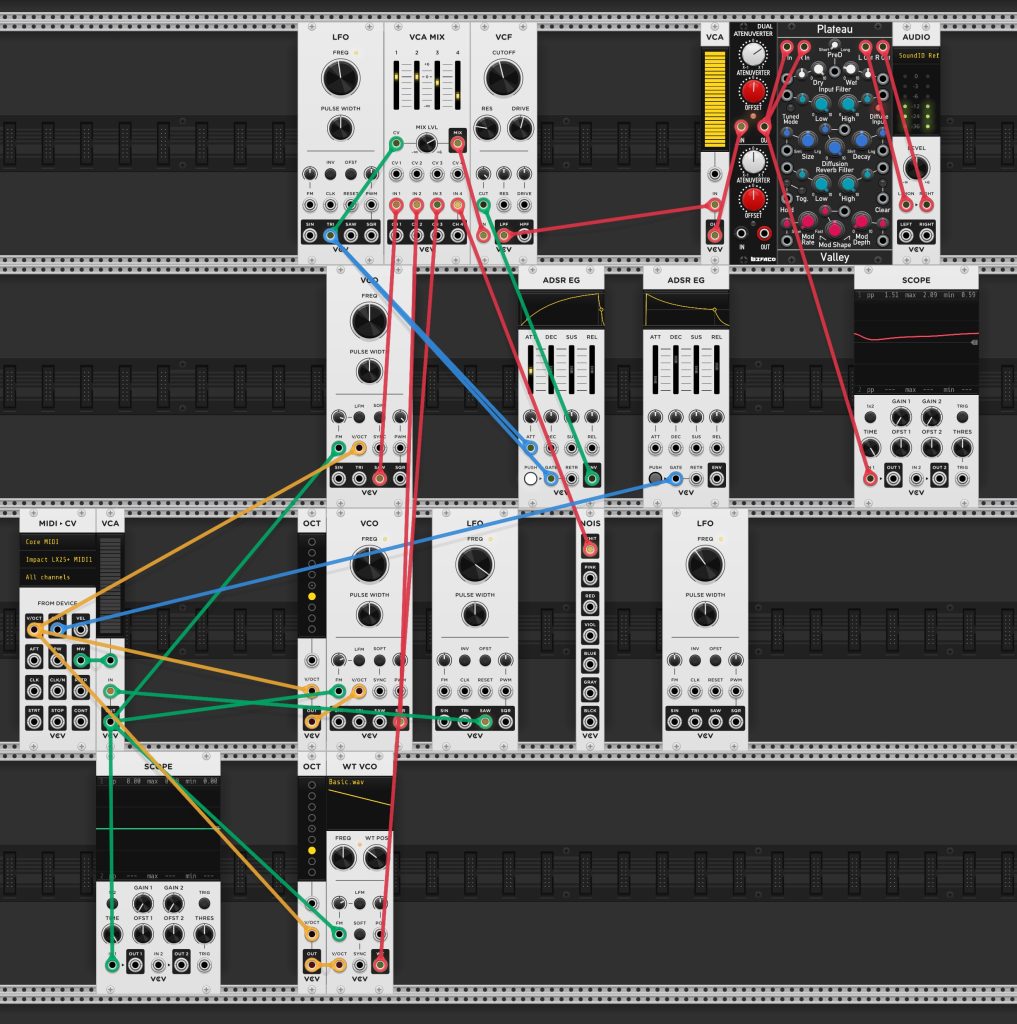1017x1024 pixels.
Task: Click the CV 1 input jack on VCA MIX
Action: point(396,174)
